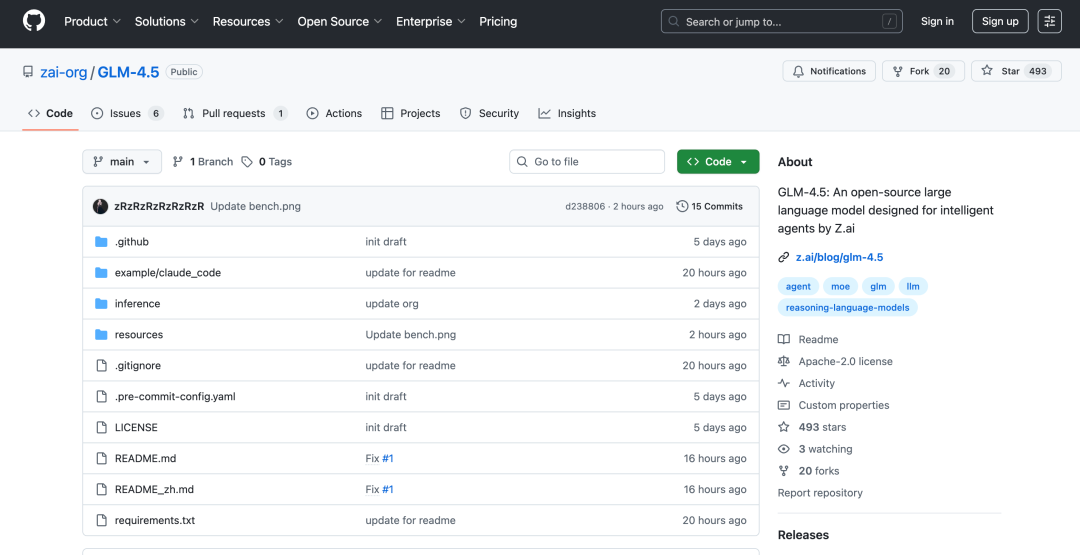Click the Activity pulse icon
The image size is (1080, 555).
tap(784, 383)
